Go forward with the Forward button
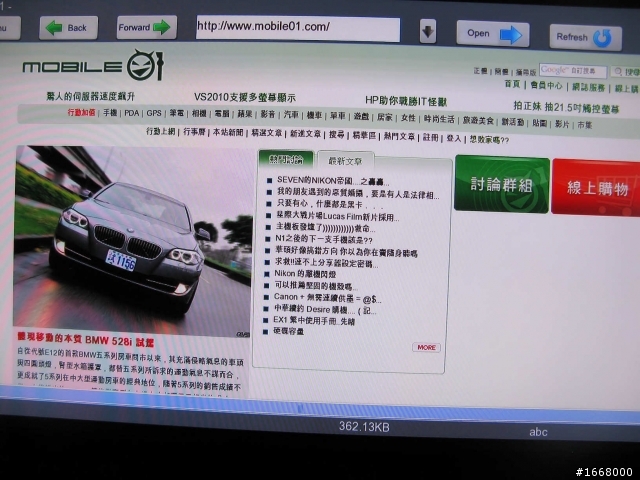 pyautogui.click(x=147, y=28)
